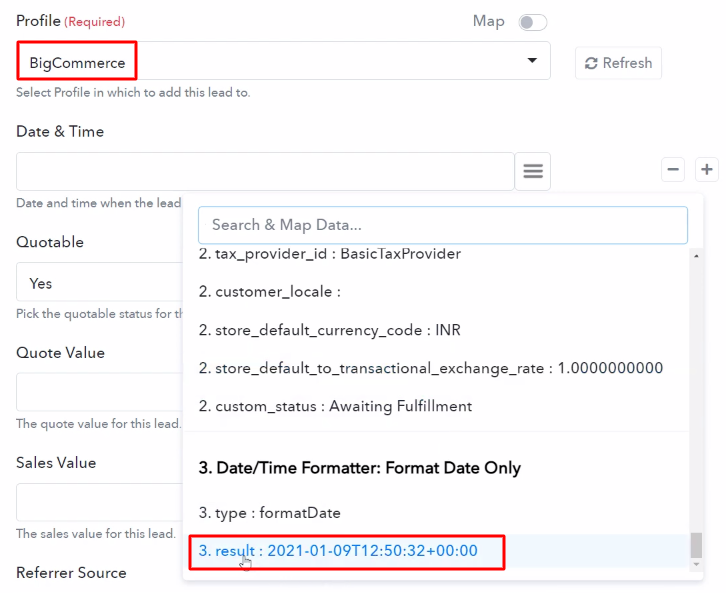Click the Date/Time Formatter: Format Date Only heading

pos(359,468)
